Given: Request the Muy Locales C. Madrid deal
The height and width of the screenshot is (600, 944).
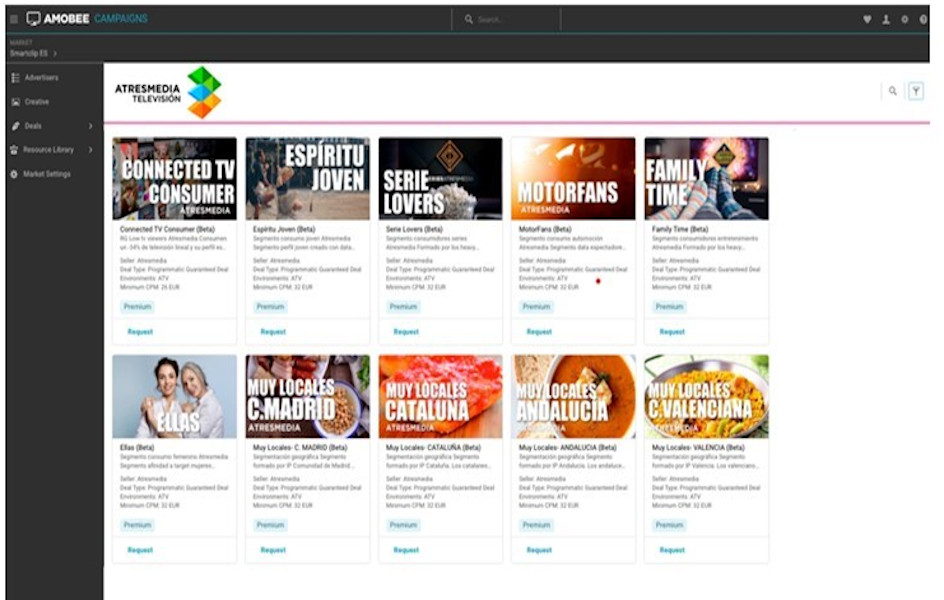Looking at the screenshot, I should pyautogui.click(x=273, y=550).
